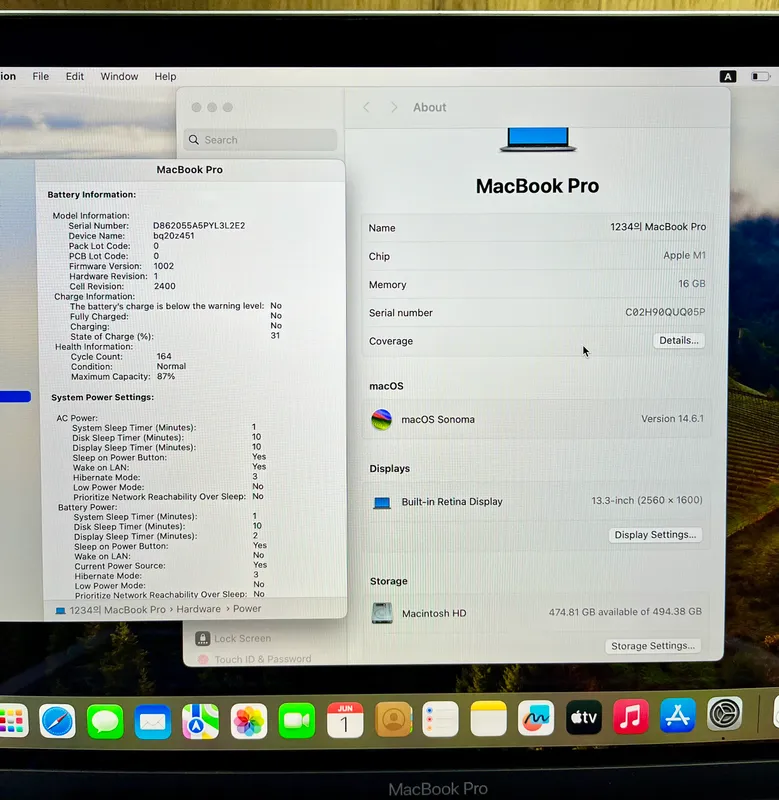The width and height of the screenshot is (779, 800).
Task: Click the Search field in Settings sidebar
Action: (260, 140)
